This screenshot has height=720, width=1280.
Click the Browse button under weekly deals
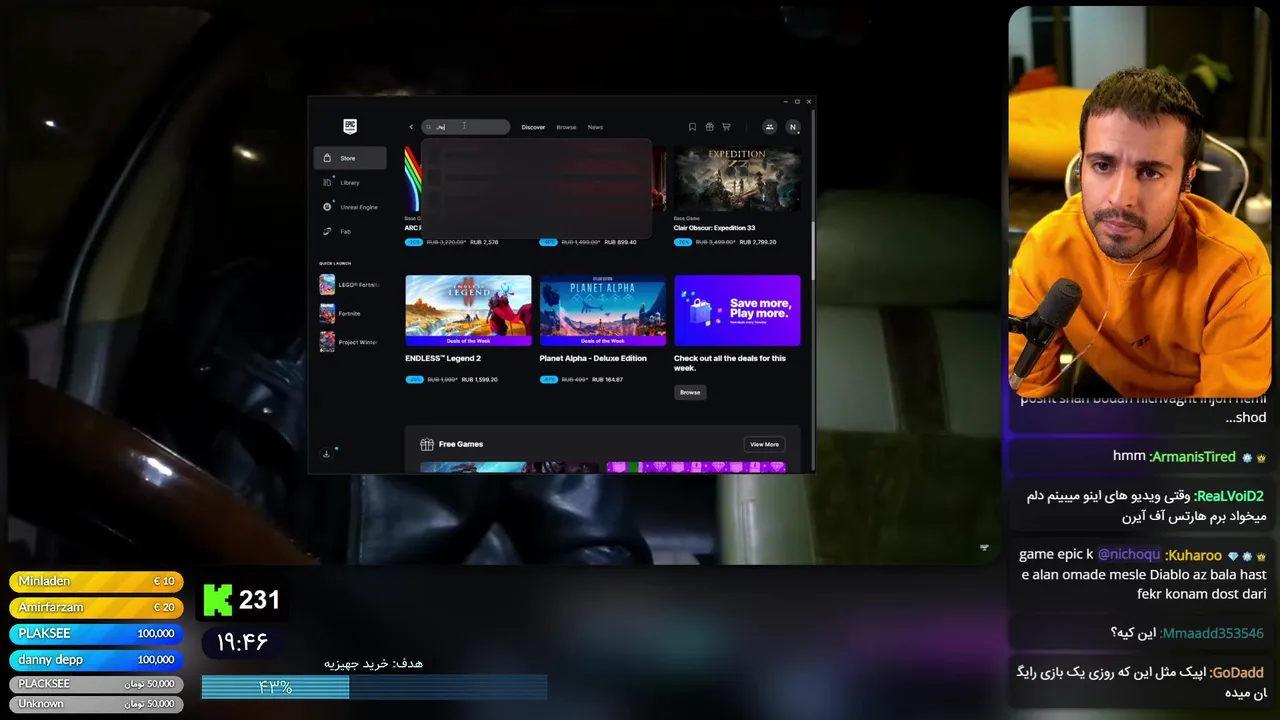[690, 392]
